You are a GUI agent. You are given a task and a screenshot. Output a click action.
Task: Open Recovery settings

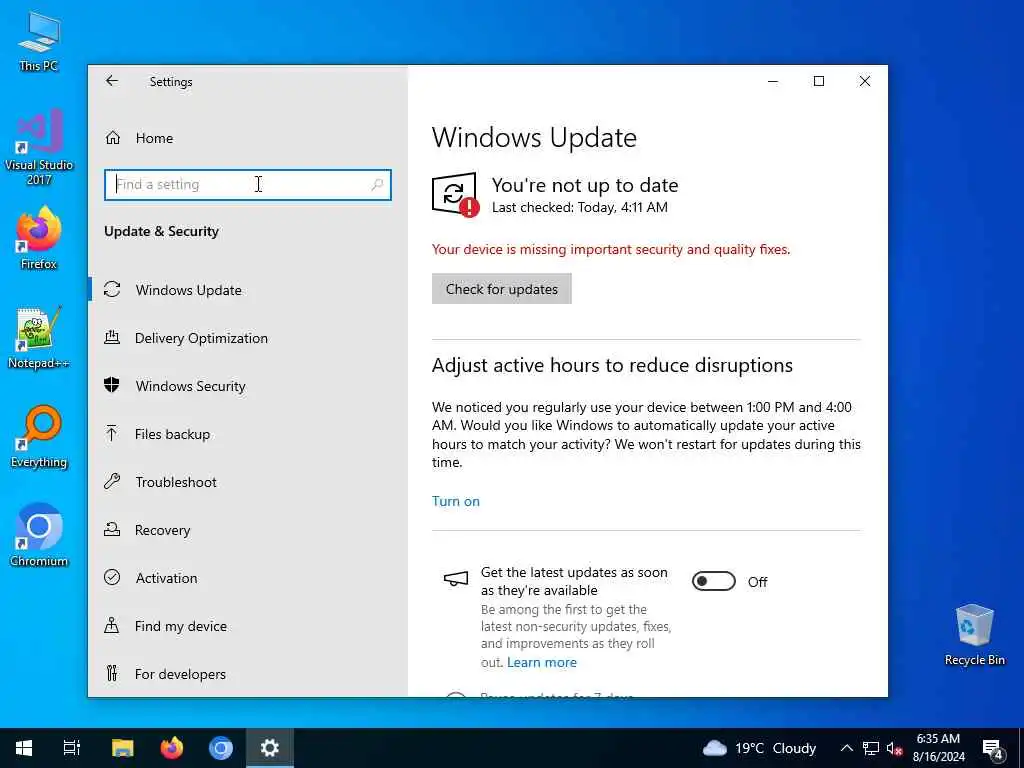pyautogui.click(x=248, y=530)
